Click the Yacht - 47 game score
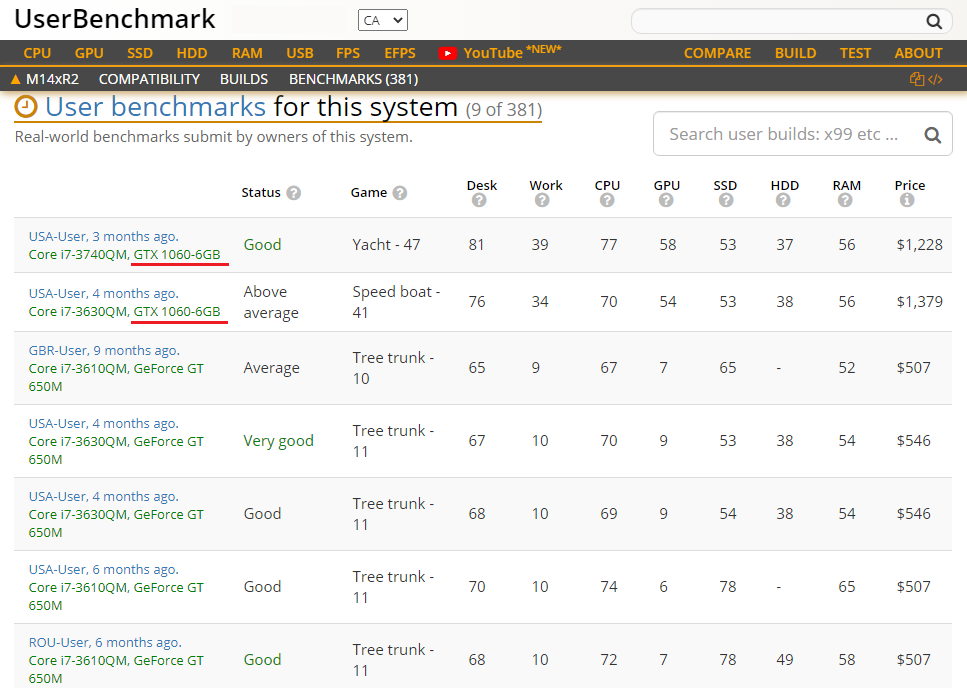Image resolution: width=967 pixels, height=688 pixels. click(386, 245)
